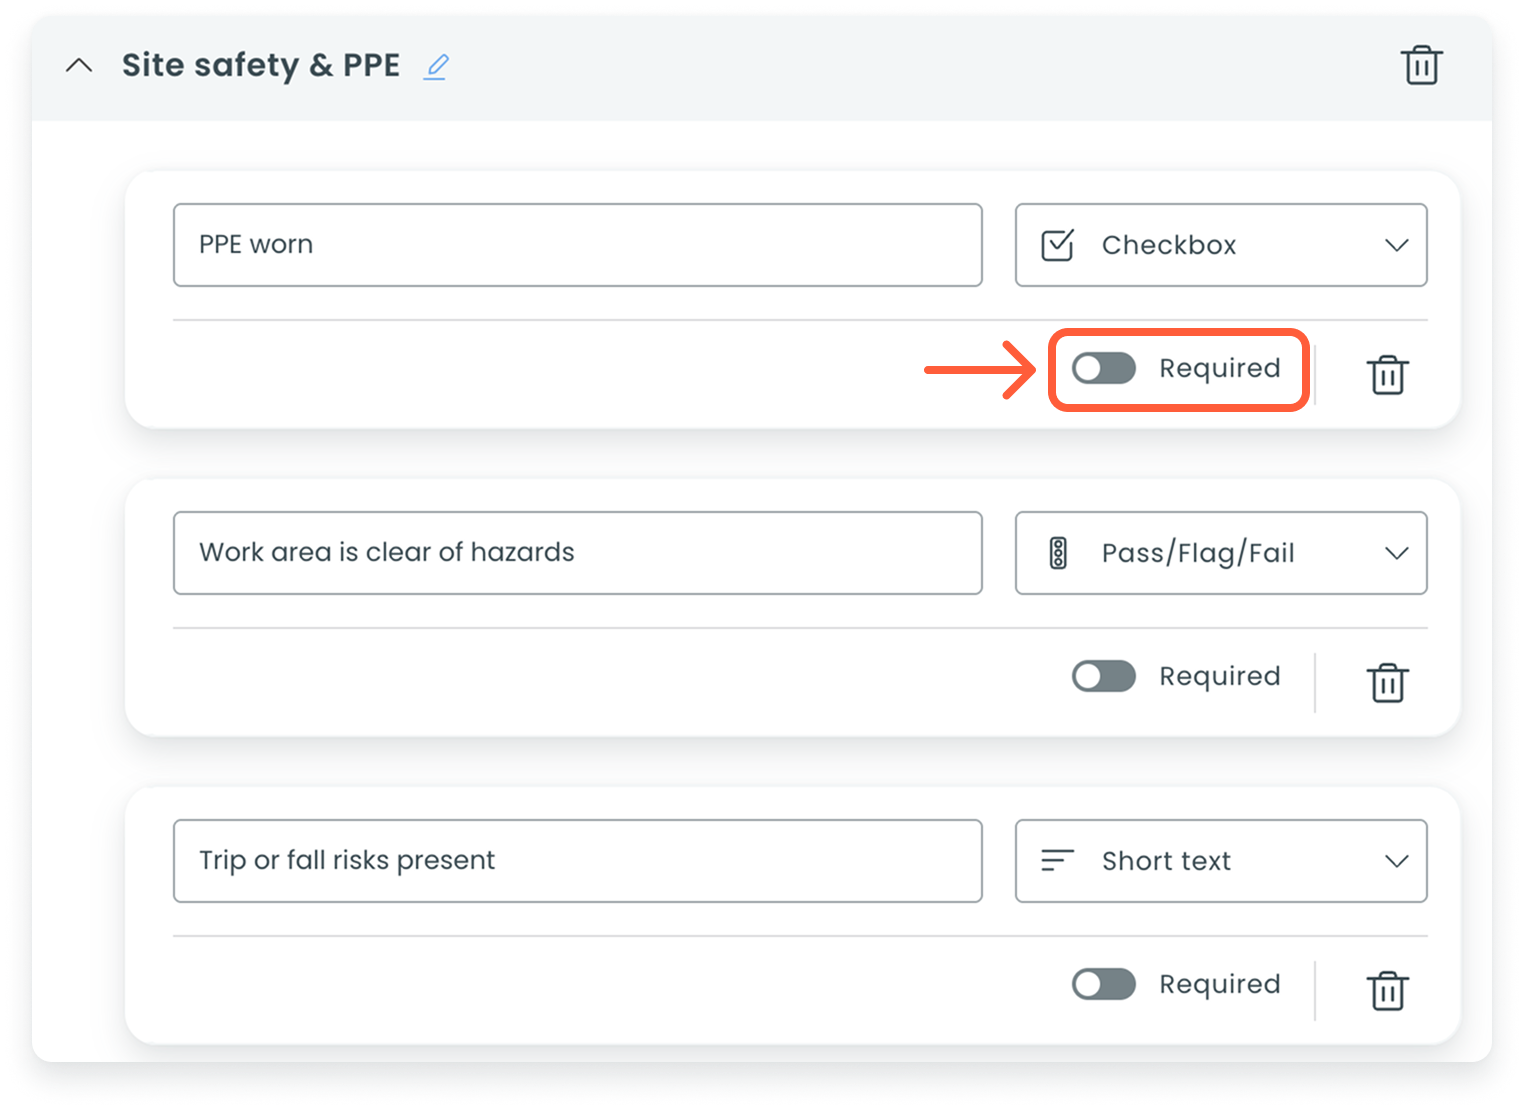1524x1110 pixels.
Task: Open the Checkbox type dropdown
Action: pos(1396,245)
